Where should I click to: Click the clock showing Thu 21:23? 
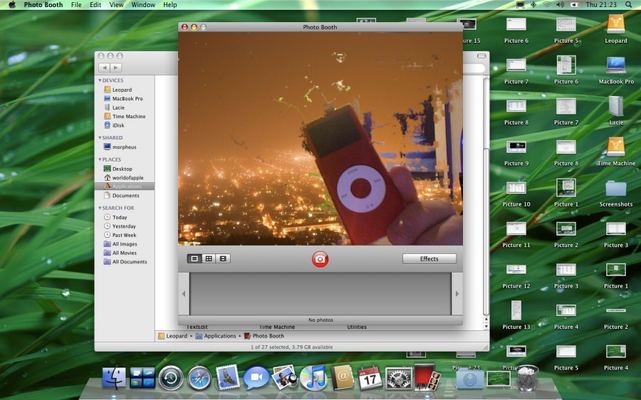click(x=601, y=5)
